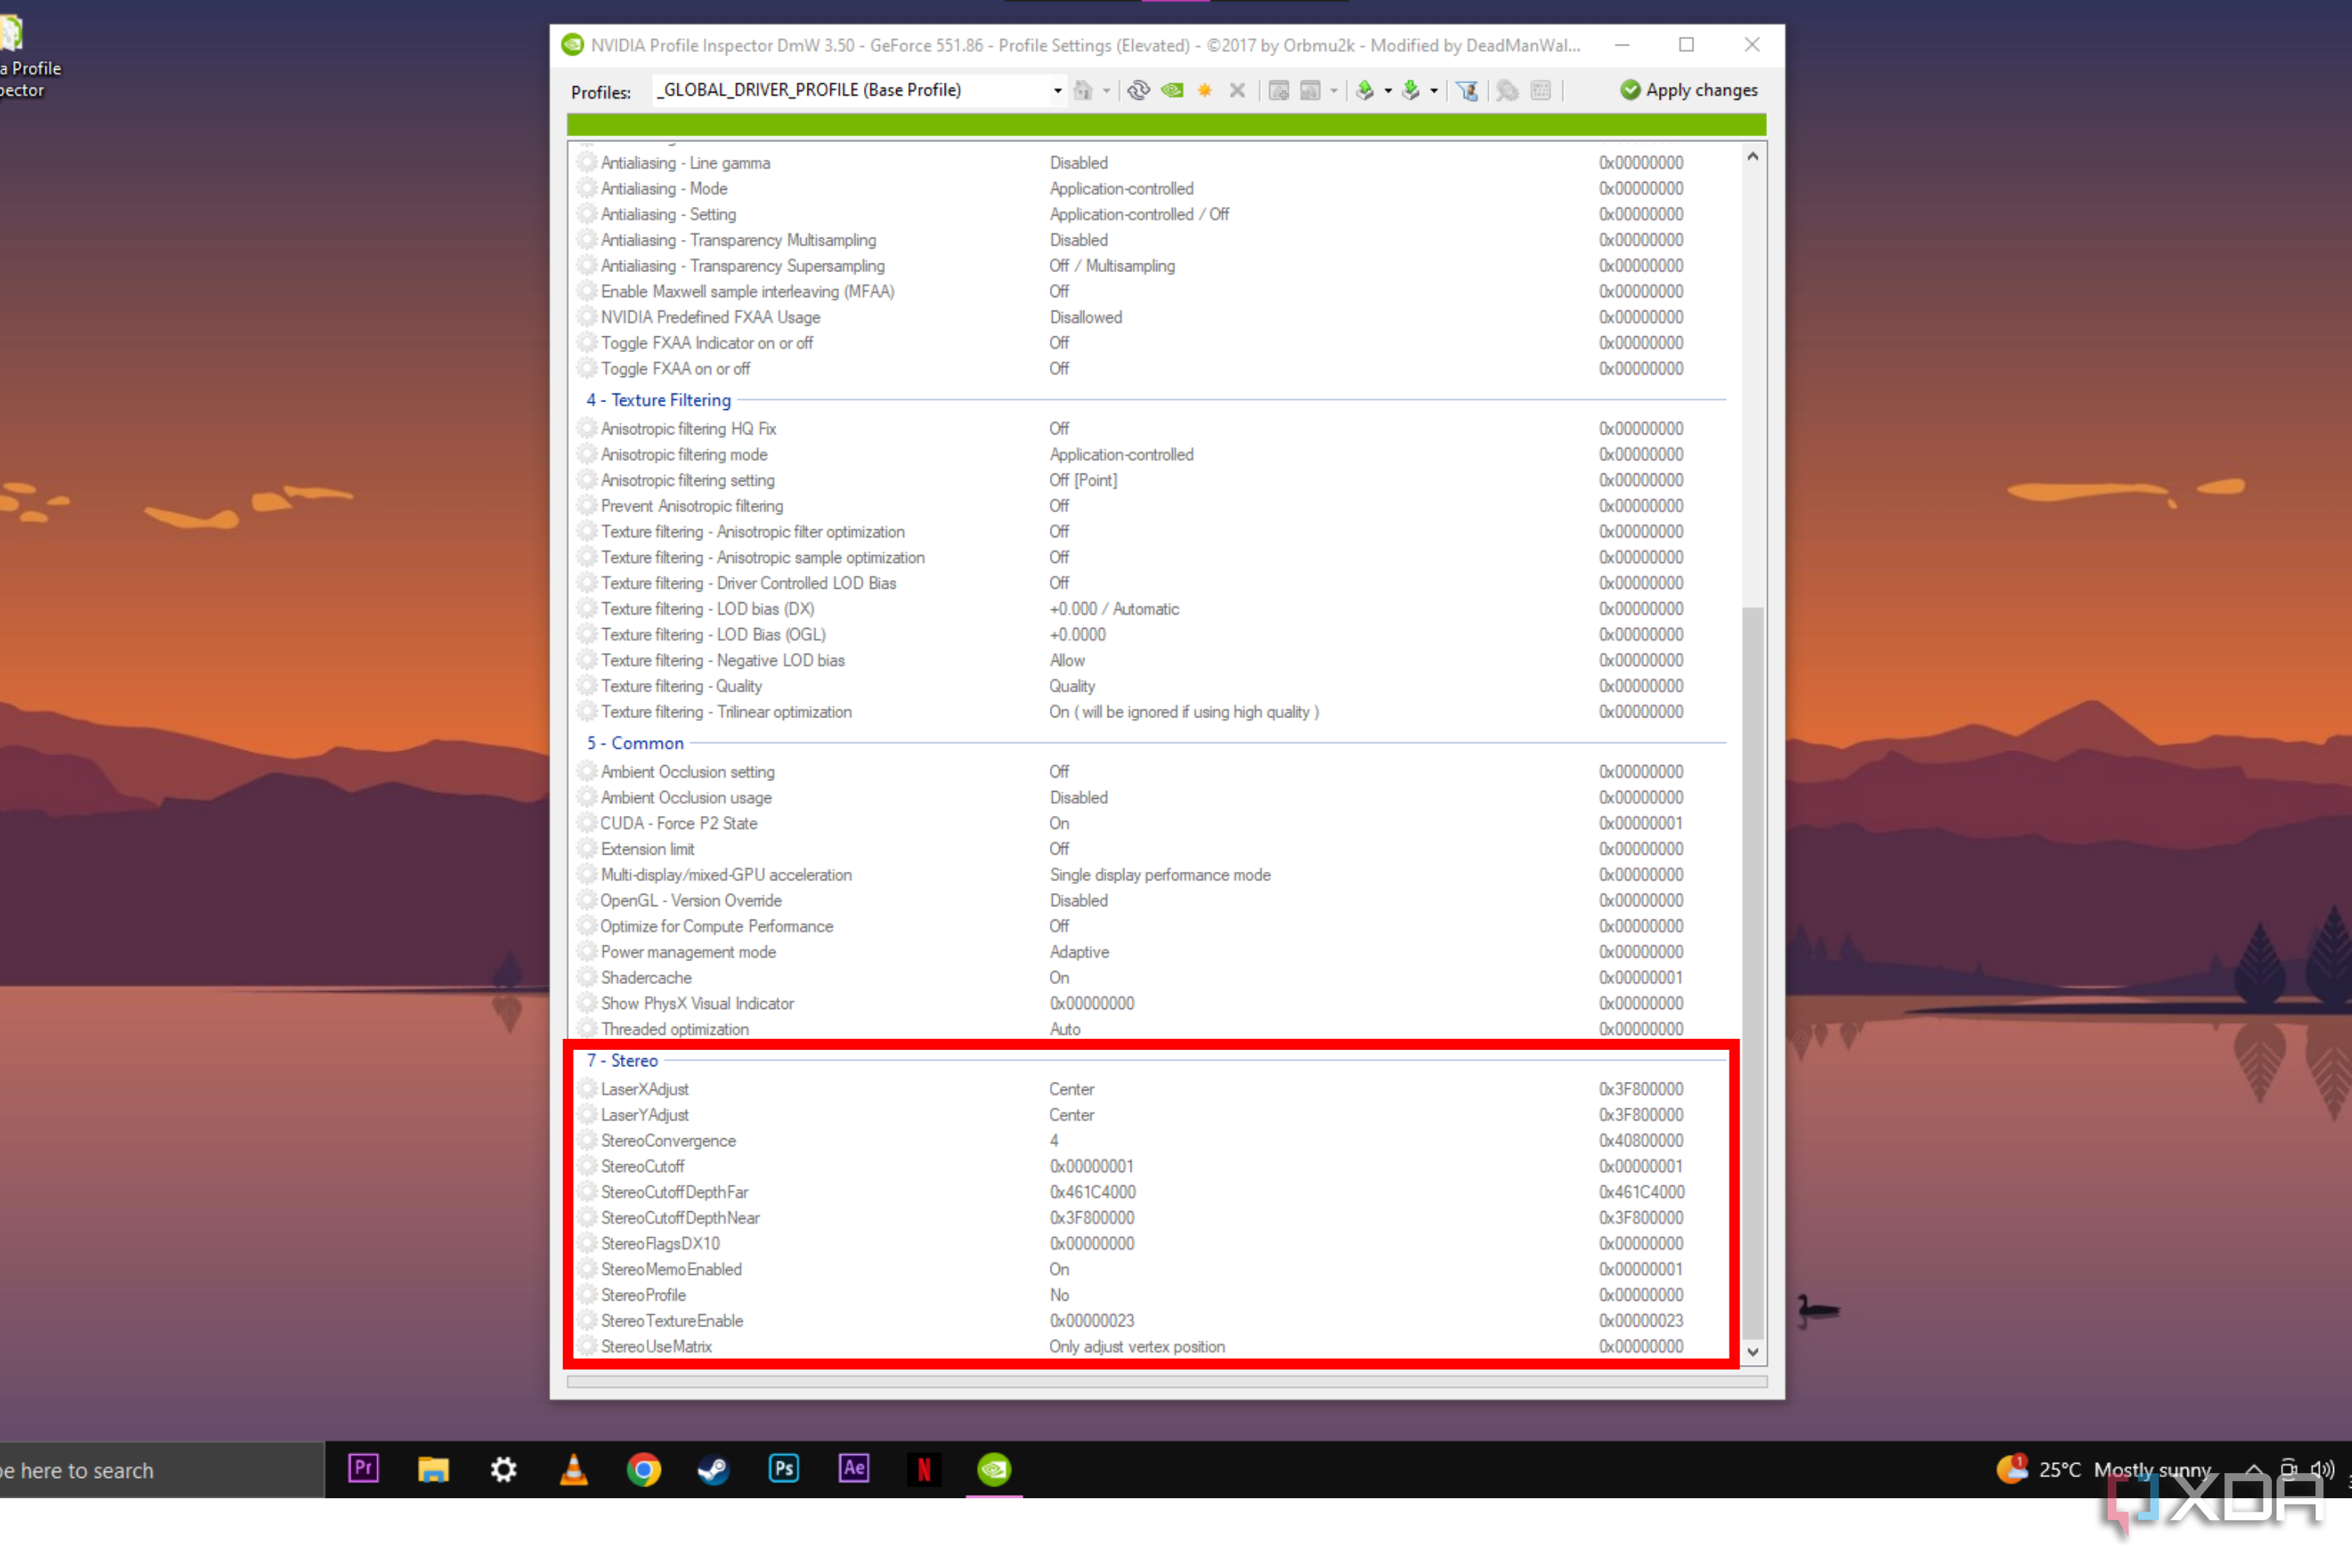Launch Steam from the taskbar
This screenshot has width=2352, height=1568.
click(714, 1469)
